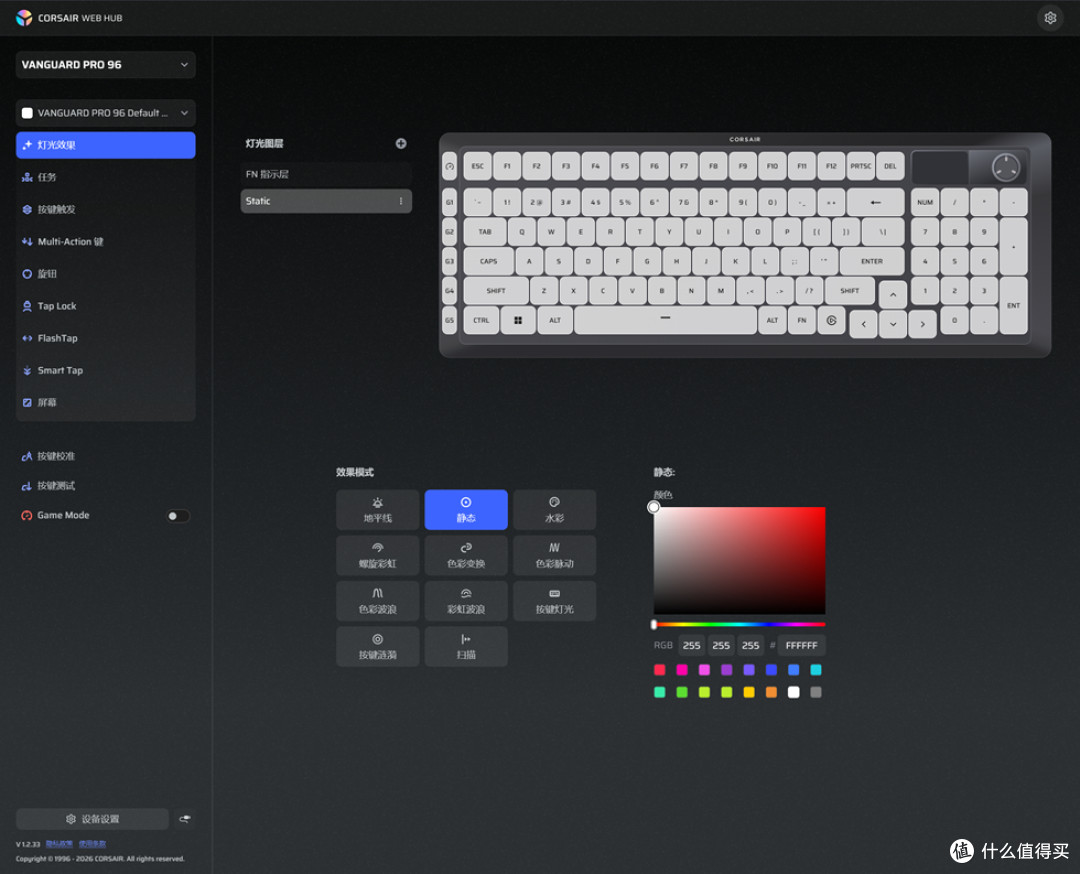Open settings gear in top-right corner
Screen dimensions: 1080x874
point(1050,18)
